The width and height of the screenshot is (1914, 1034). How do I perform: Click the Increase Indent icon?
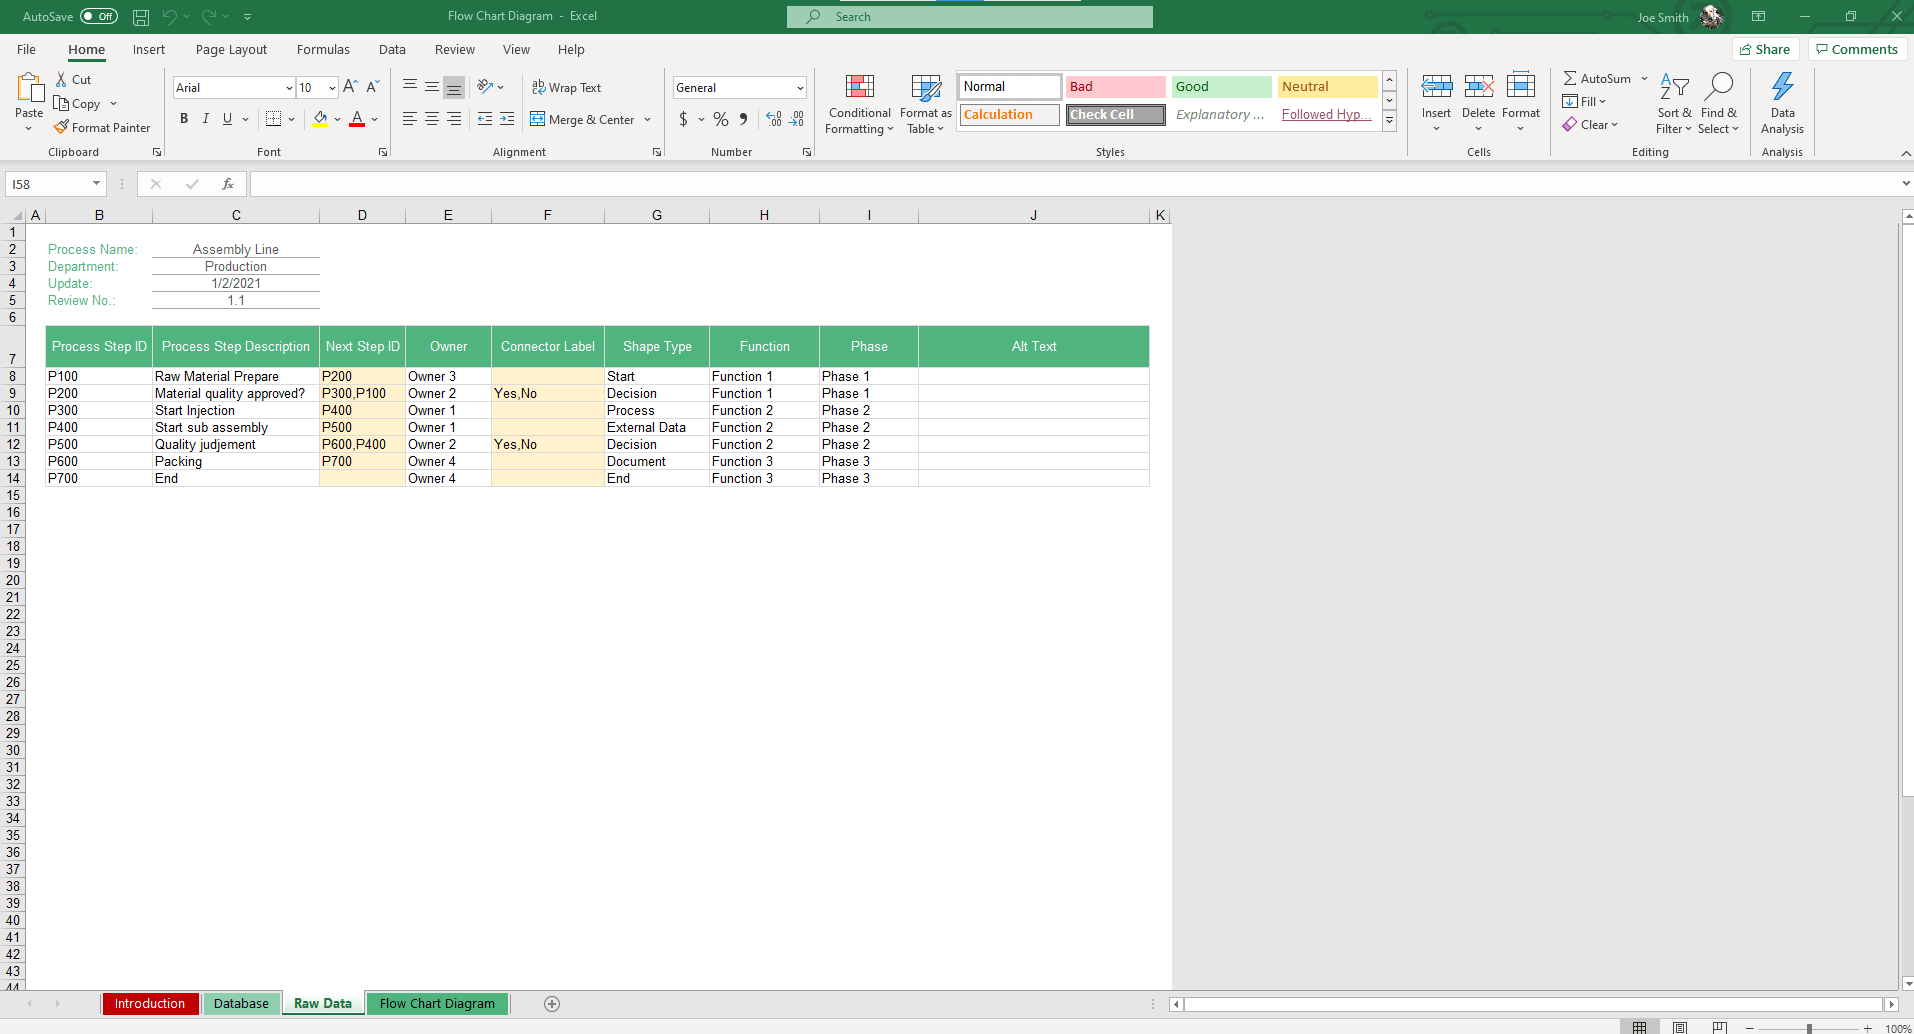click(507, 119)
